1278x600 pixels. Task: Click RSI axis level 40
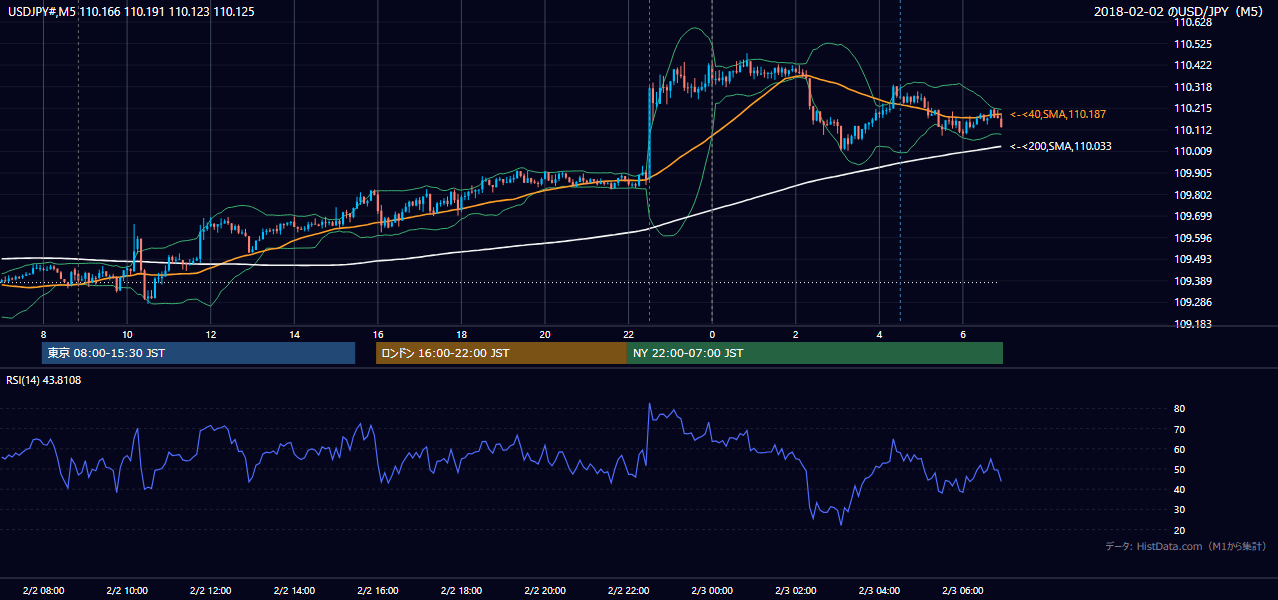click(x=1180, y=489)
